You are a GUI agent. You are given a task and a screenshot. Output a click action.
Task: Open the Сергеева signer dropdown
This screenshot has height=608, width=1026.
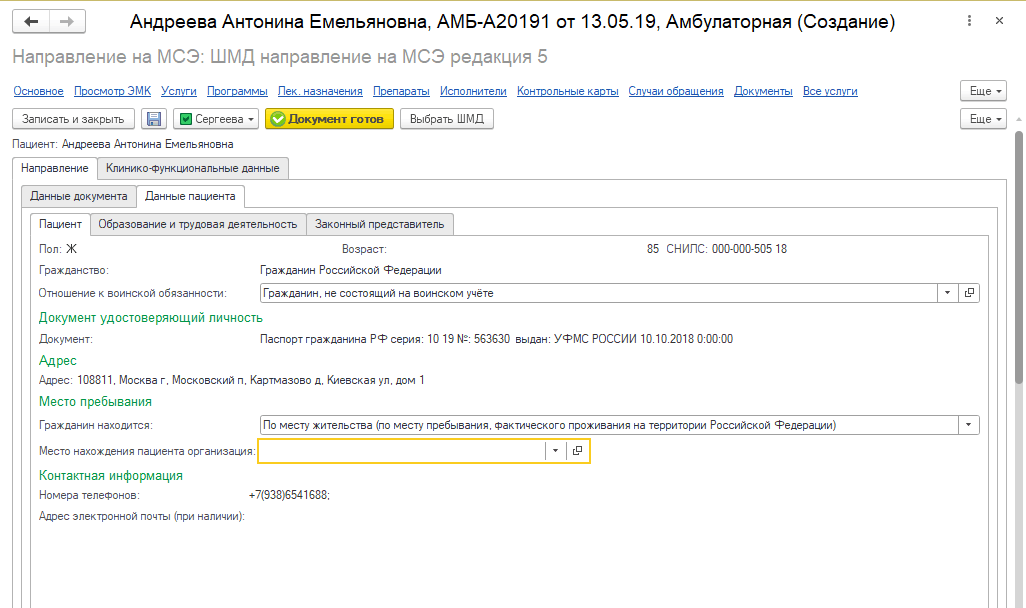216,119
